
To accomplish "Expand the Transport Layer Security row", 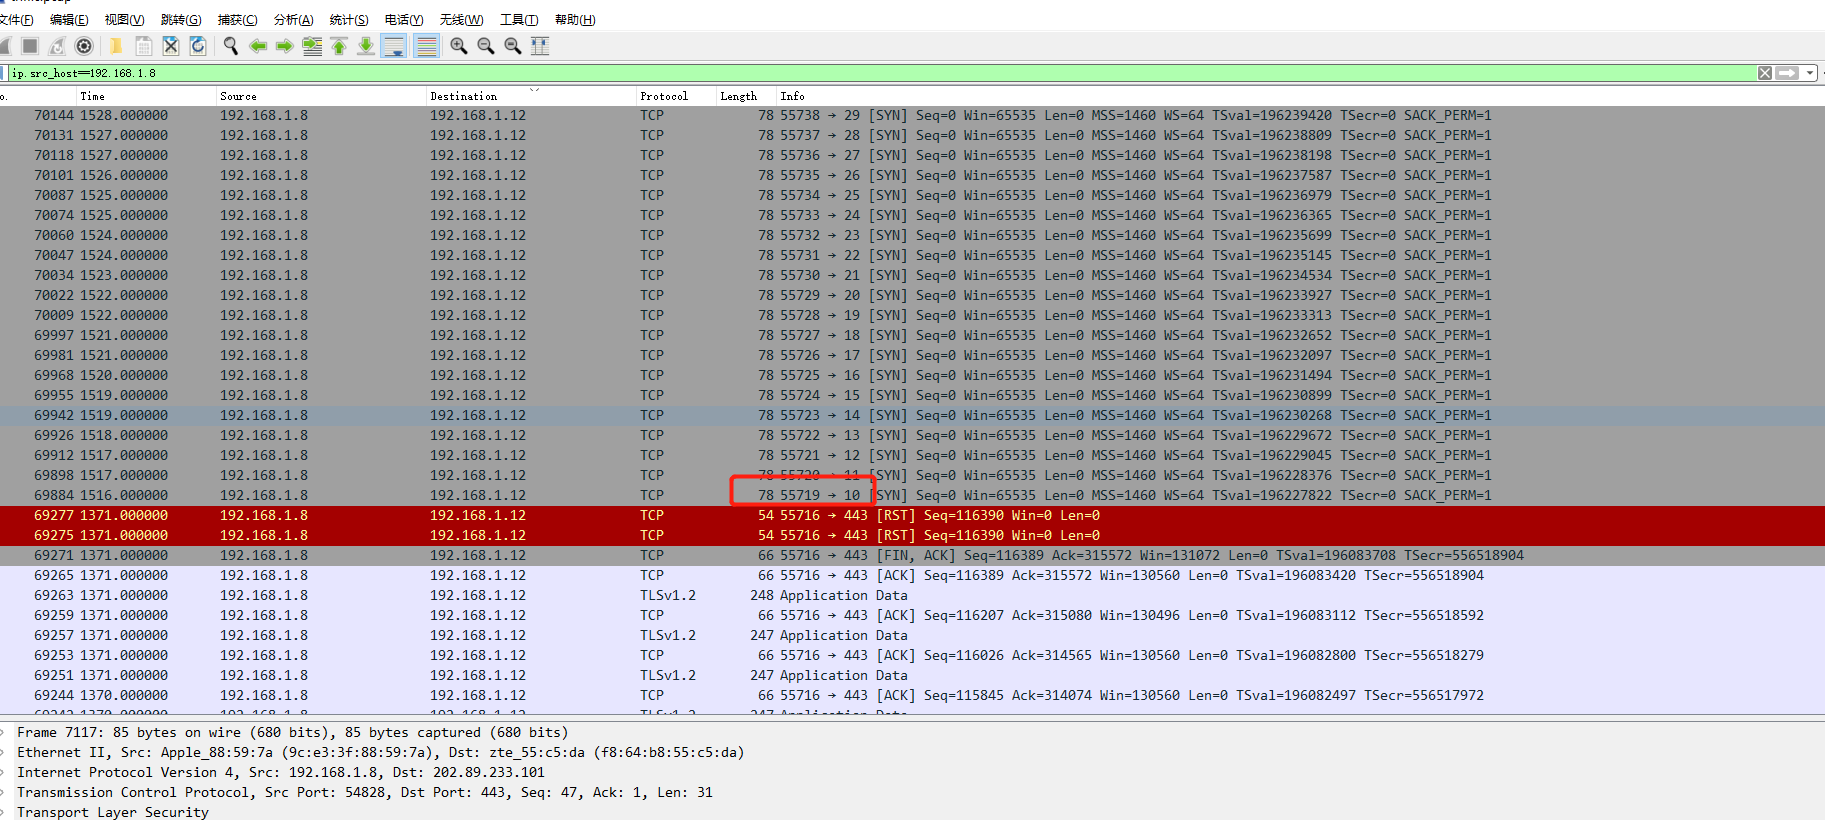I will (5, 813).
